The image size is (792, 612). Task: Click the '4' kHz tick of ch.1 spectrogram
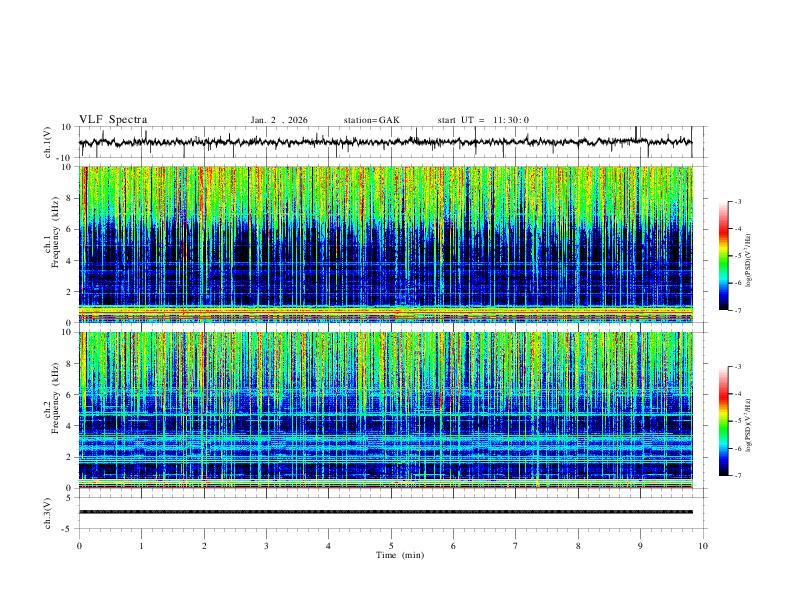tap(70, 261)
